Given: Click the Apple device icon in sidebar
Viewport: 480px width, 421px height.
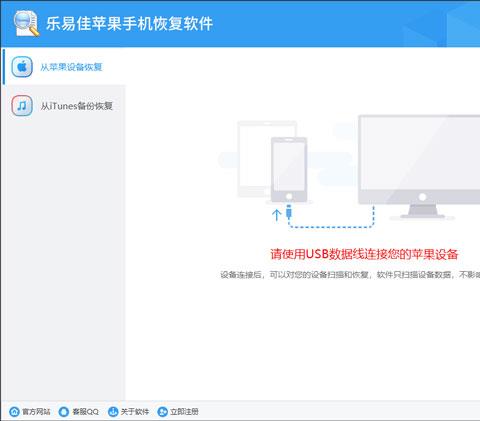Looking at the screenshot, I should click(x=22, y=67).
